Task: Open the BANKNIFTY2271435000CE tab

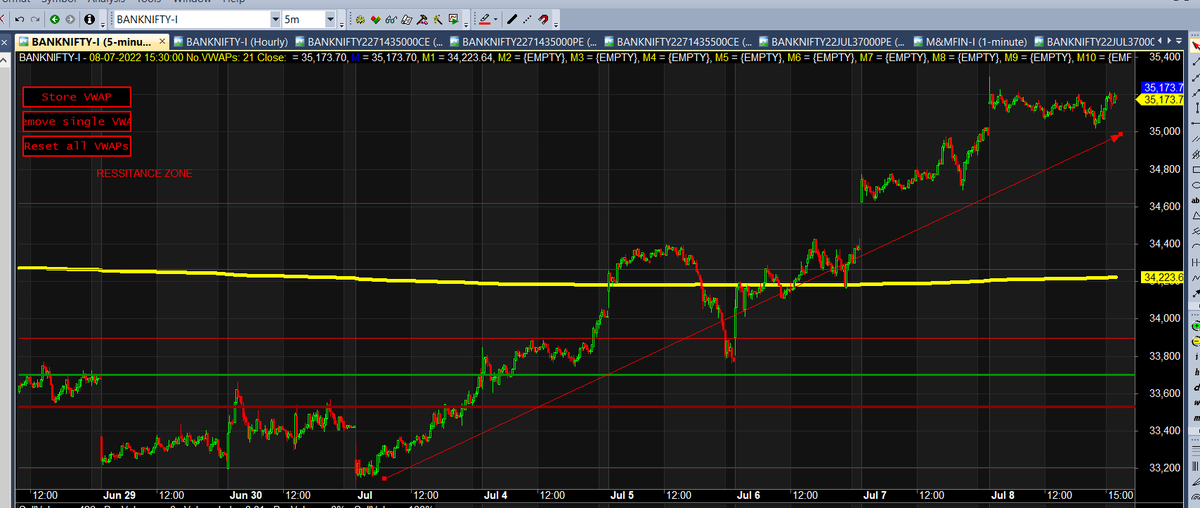Action: 371,42
